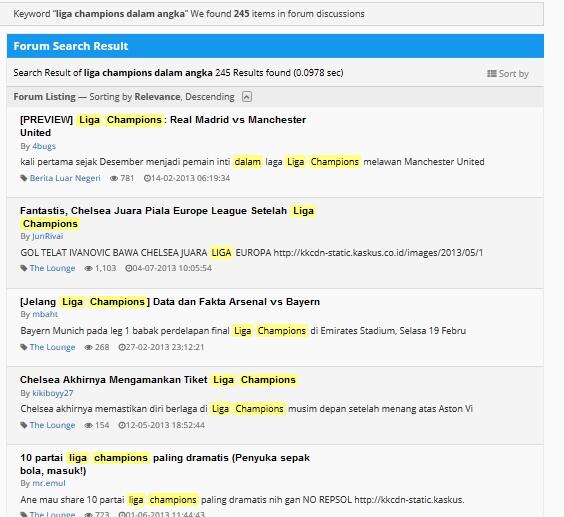
Task: Open user profile JunRivai
Action: (x=47, y=236)
